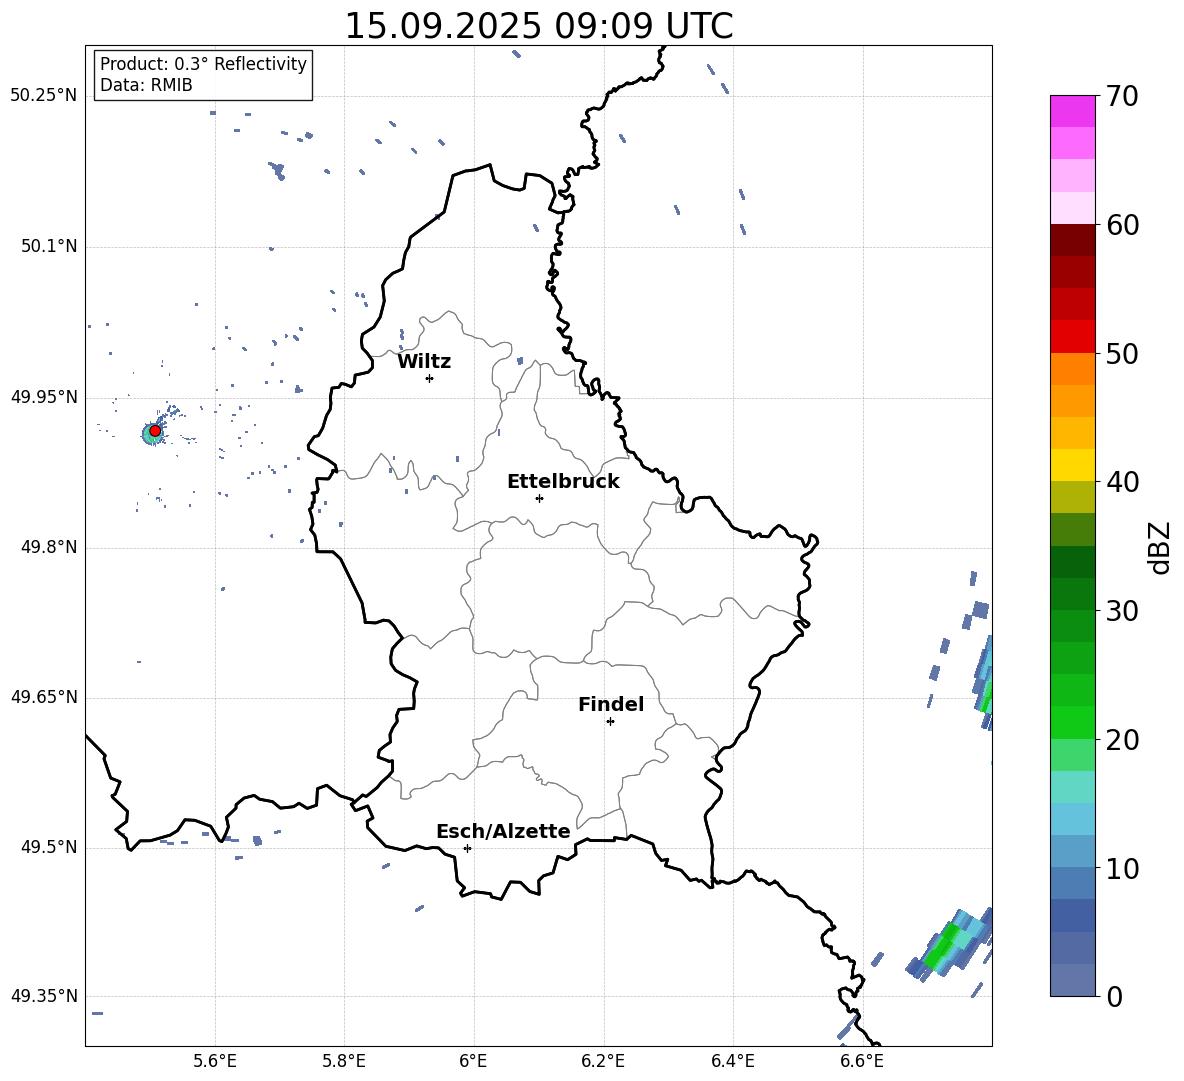Click the 50.1°N latitude label
This screenshot has height=1081, width=1184.
(49, 247)
